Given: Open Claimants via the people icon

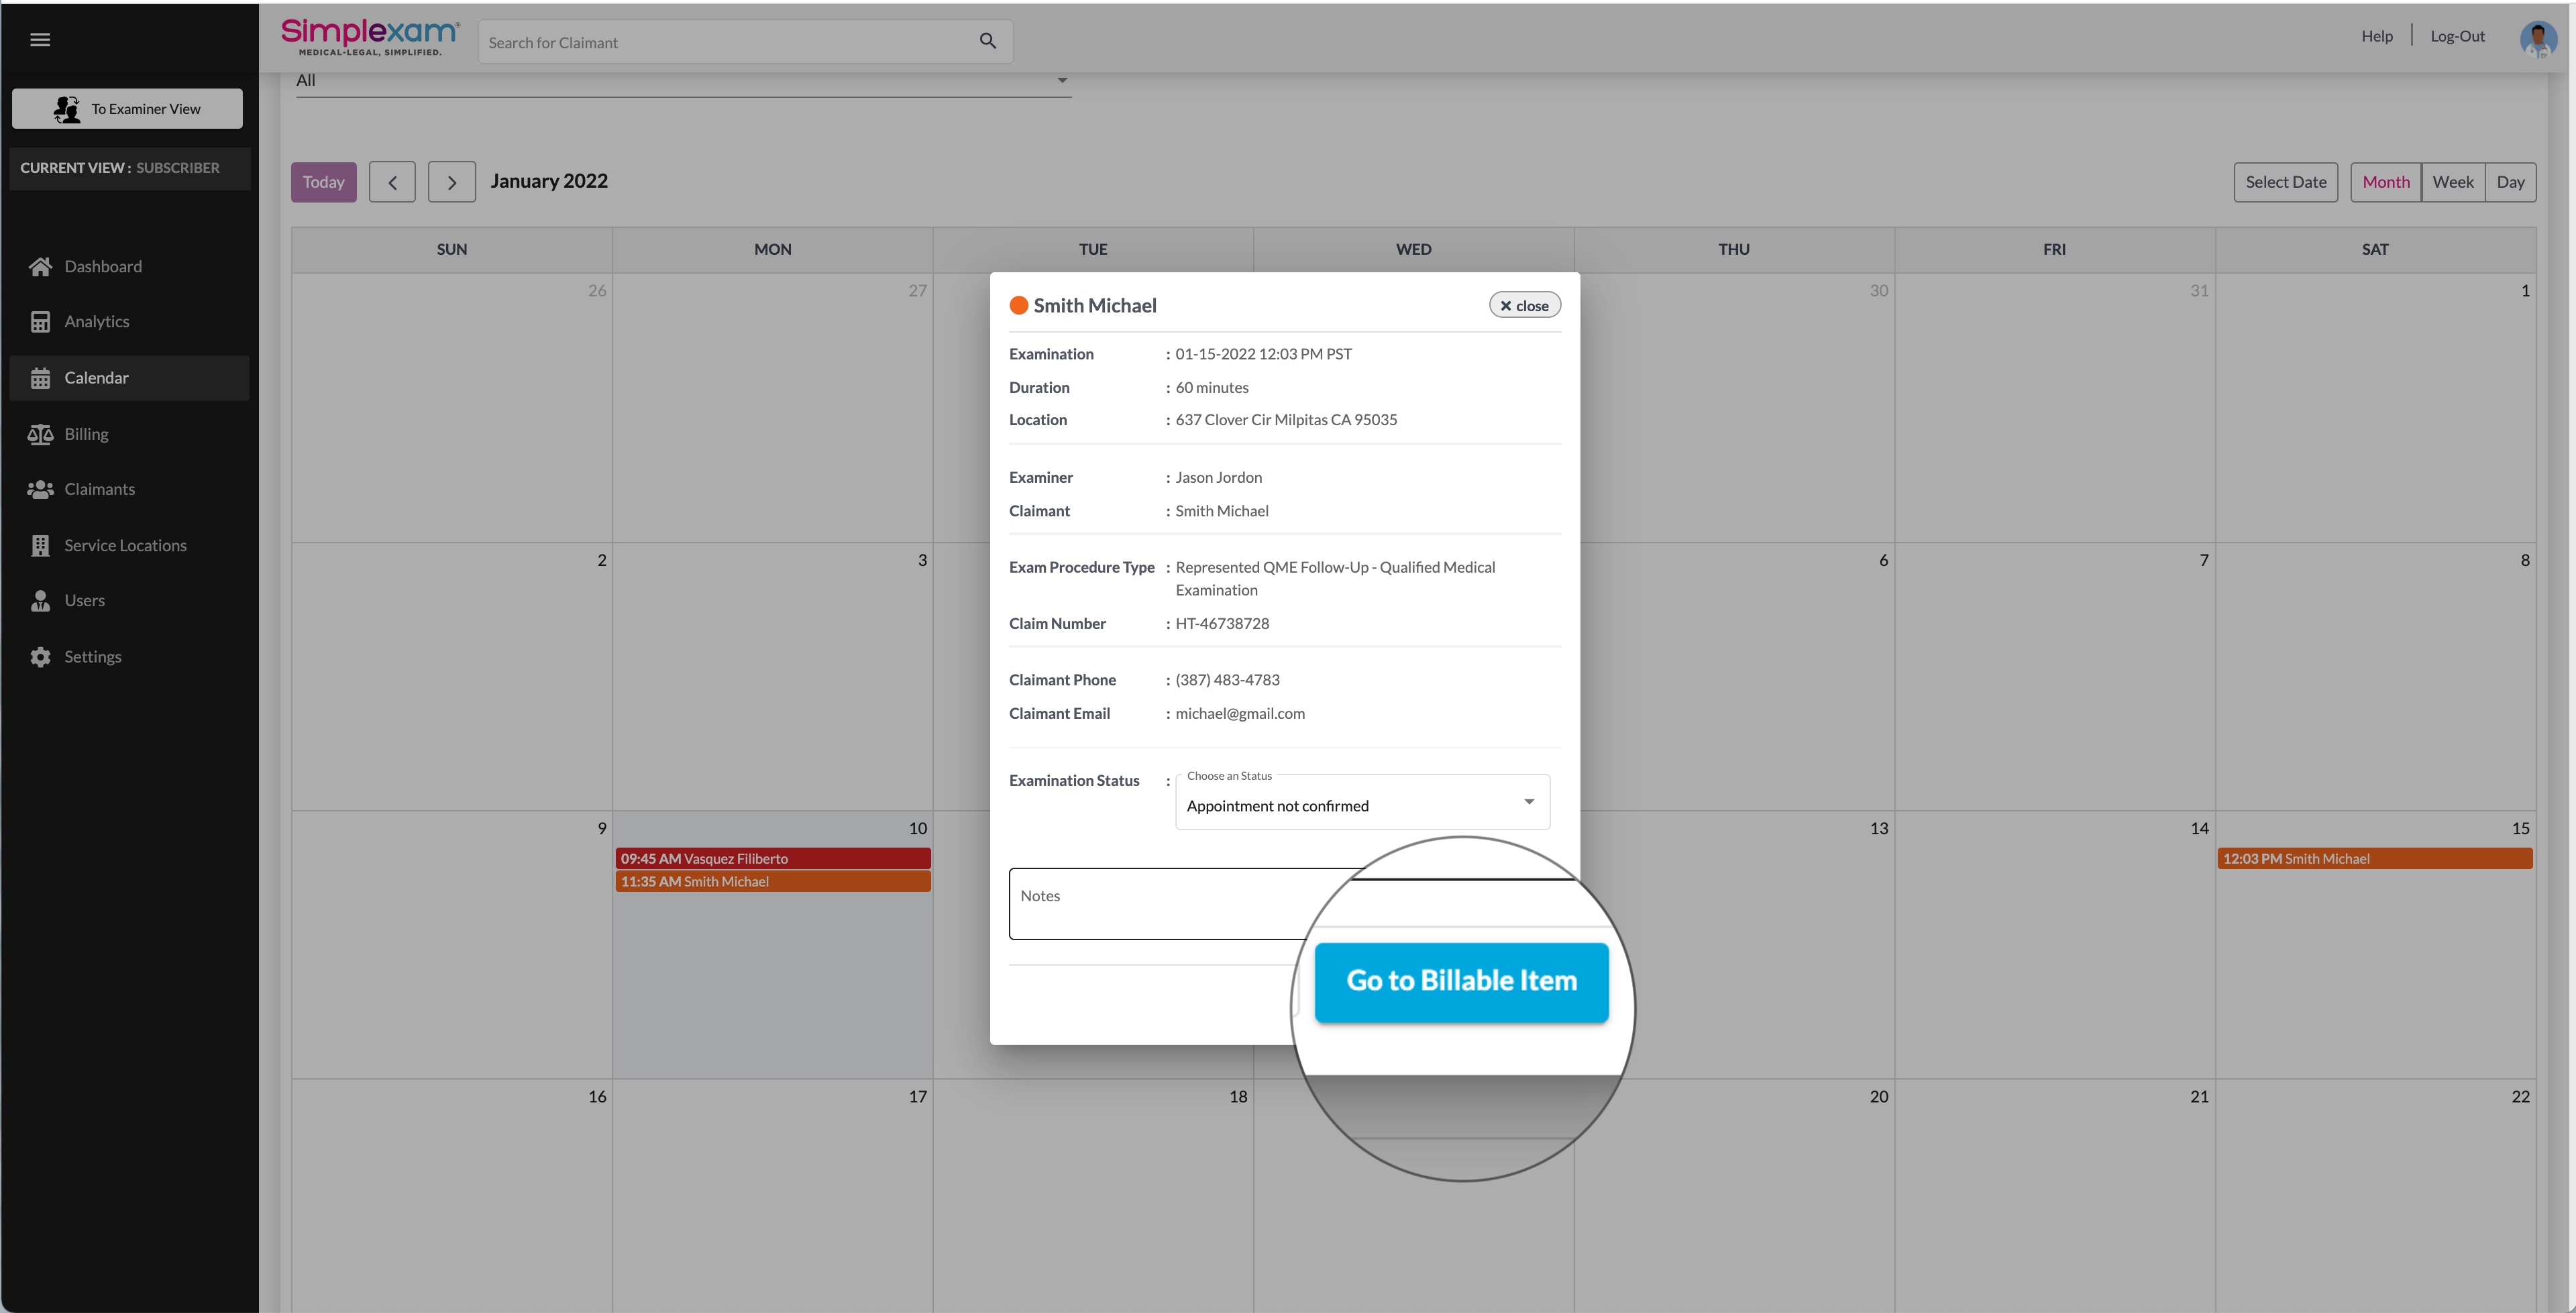Looking at the screenshot, I should (40, 489).
